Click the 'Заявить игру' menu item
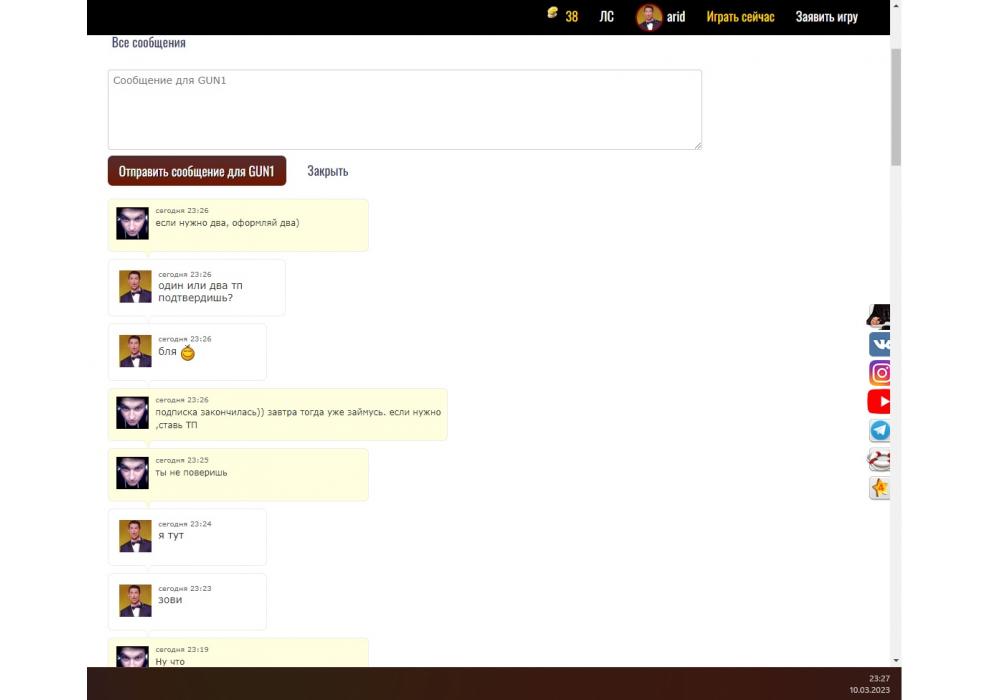The height and width of the screenshot is (700, 1000). pos(827,17)
